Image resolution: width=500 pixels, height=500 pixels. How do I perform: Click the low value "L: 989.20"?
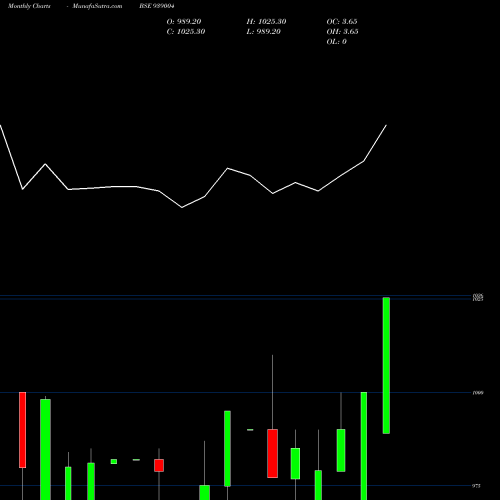[264, 32]
